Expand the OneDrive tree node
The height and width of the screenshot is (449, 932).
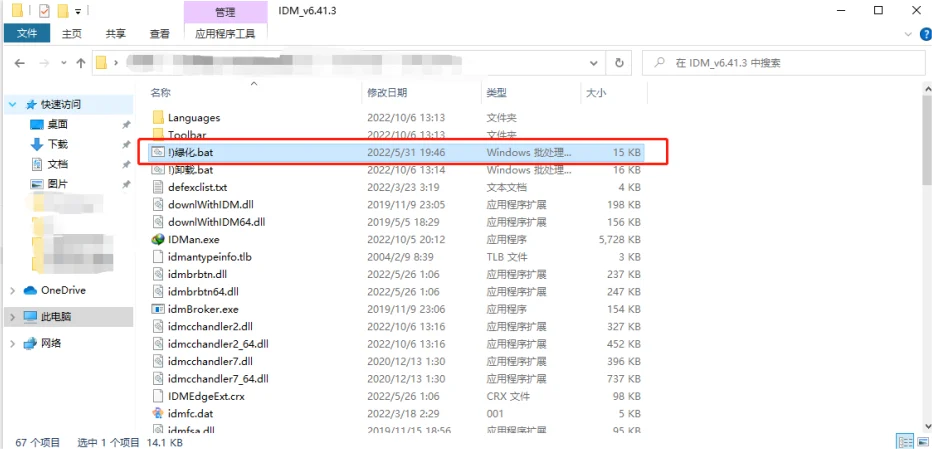coord(12,291)
